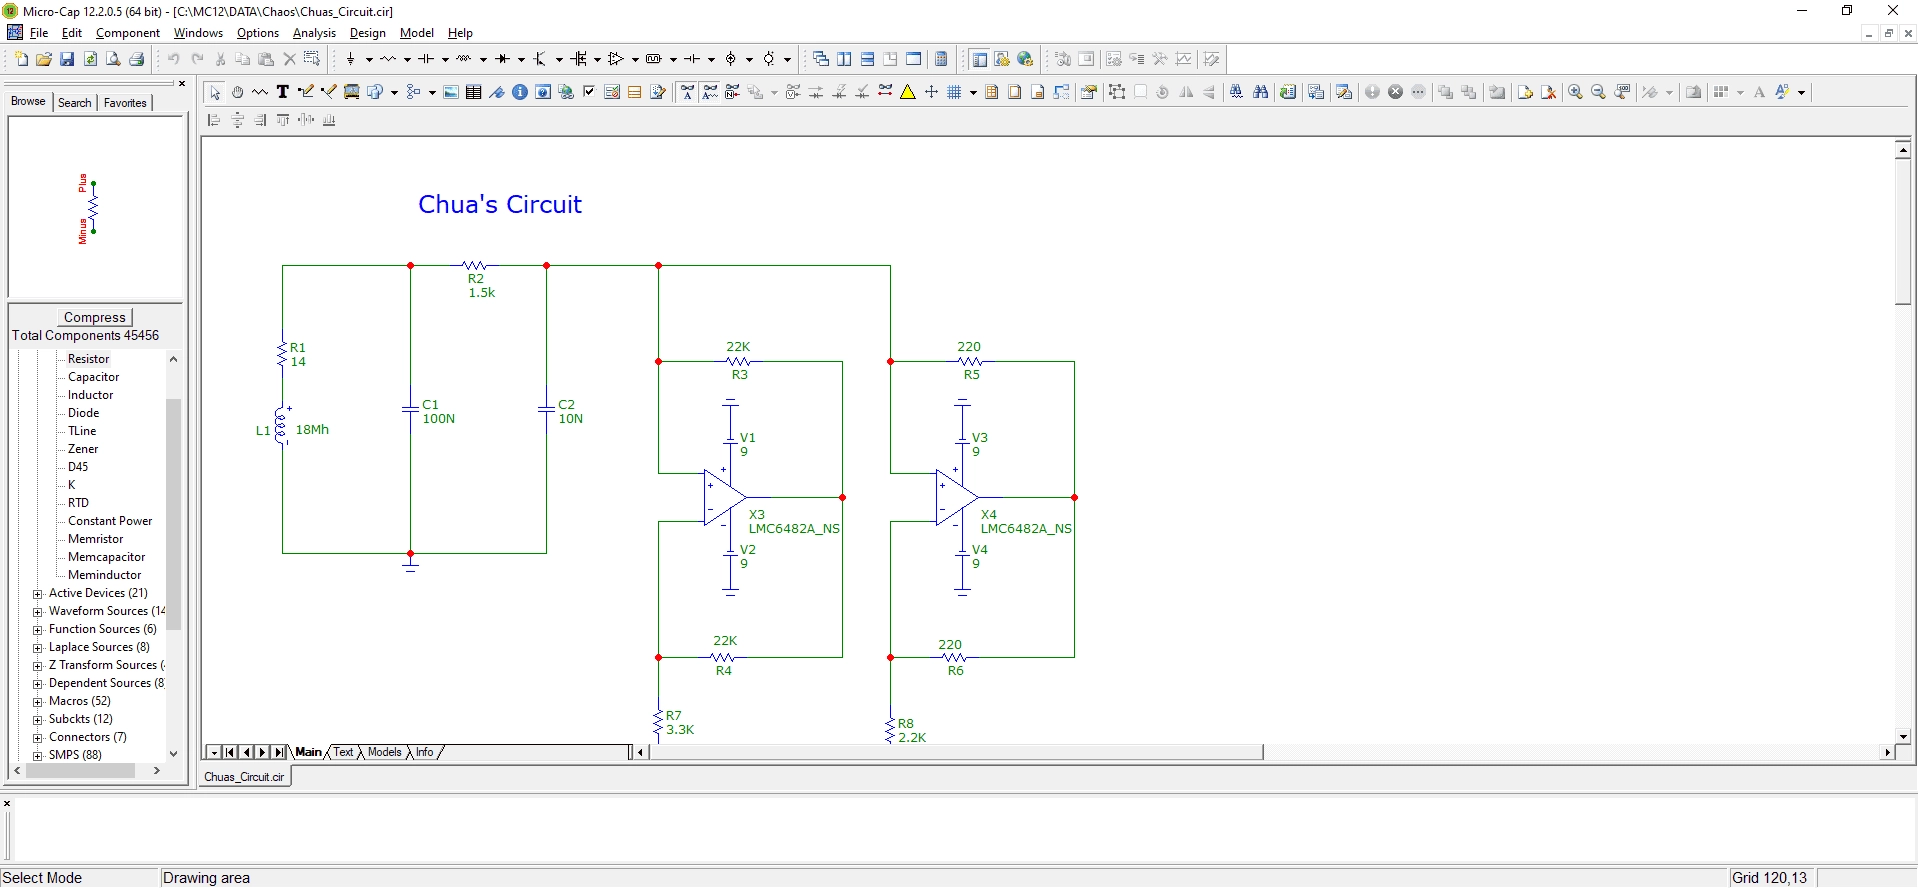Click the Align Left icon
This screenshot has width=1918, height=888.
214,120
